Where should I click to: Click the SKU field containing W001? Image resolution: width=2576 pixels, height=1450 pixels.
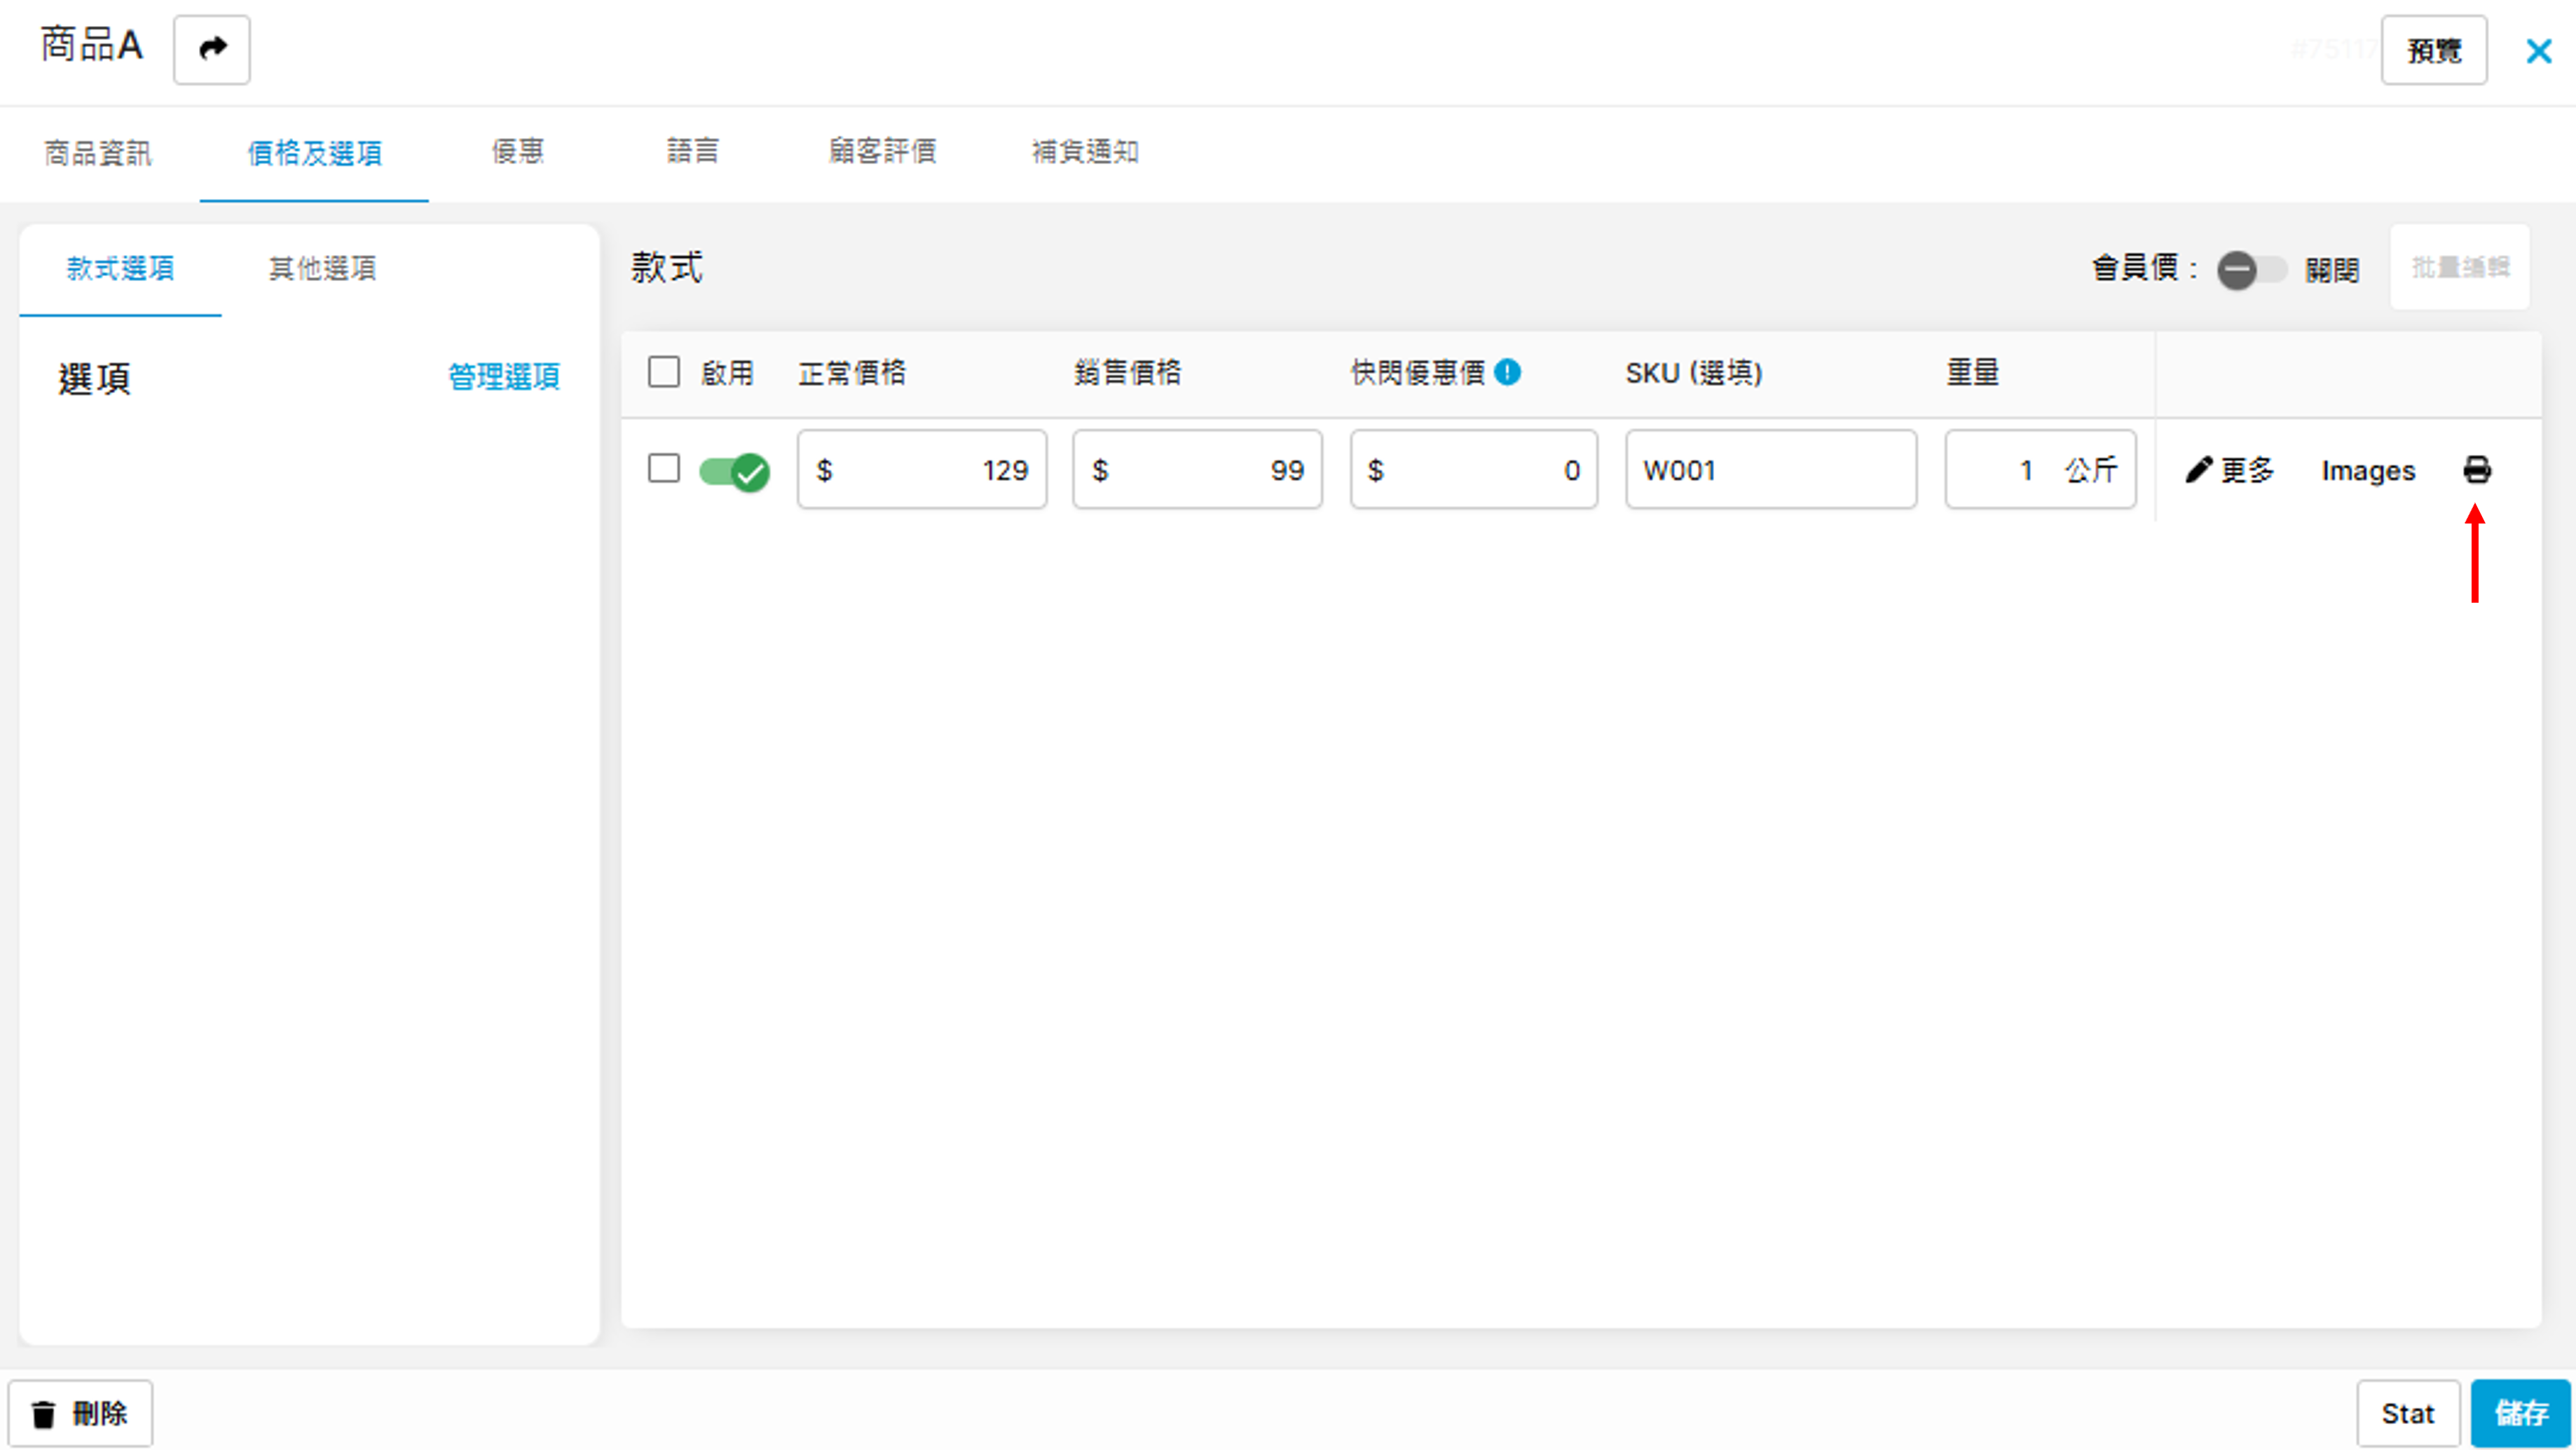1770,470
